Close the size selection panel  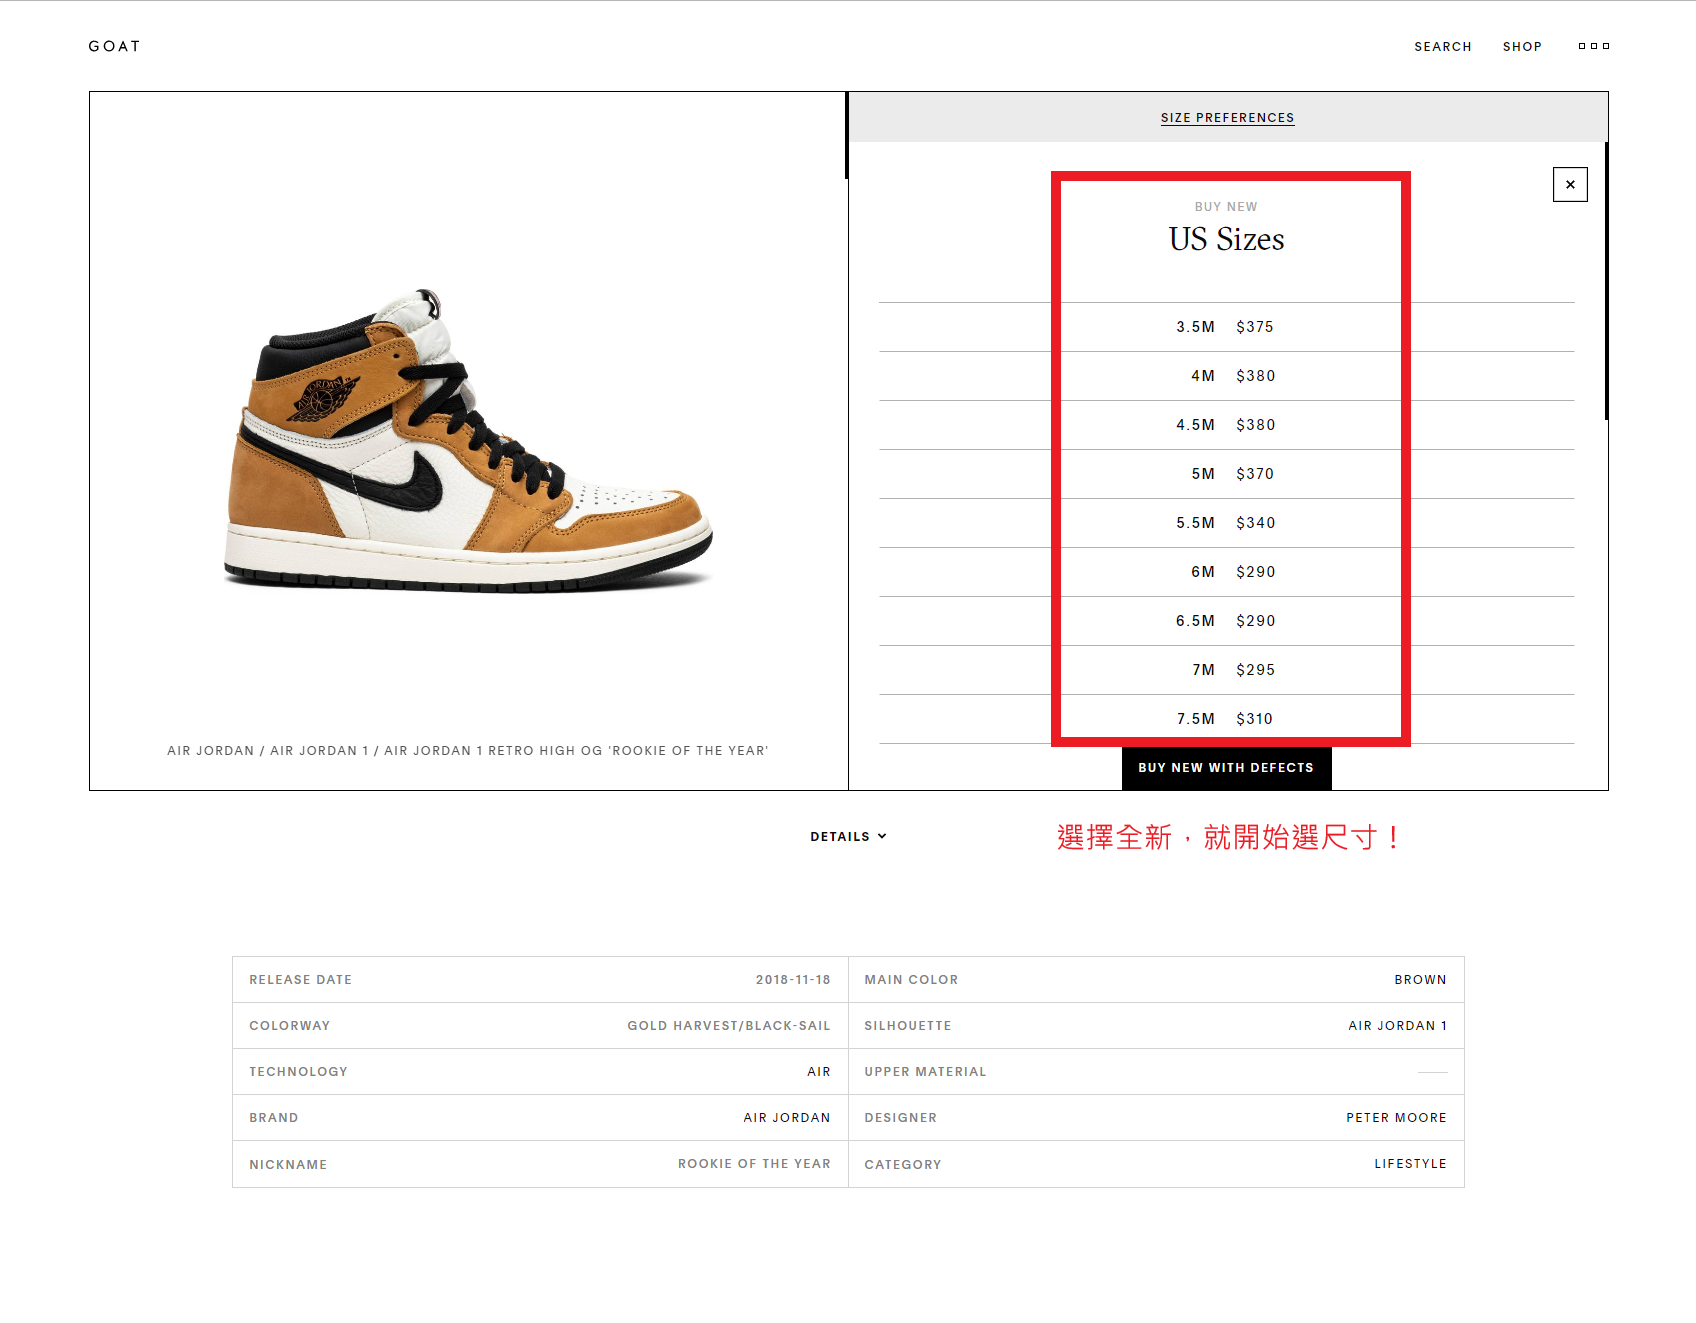[x=1569, y=184]
